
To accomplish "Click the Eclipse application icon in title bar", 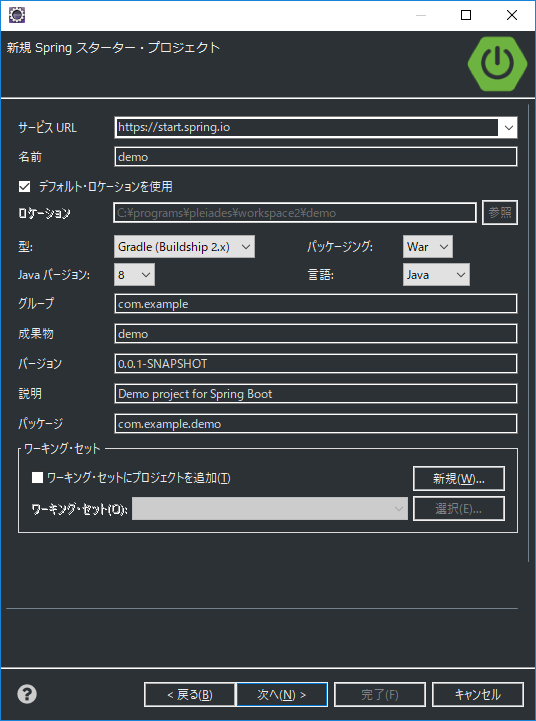I will (17, 15).
